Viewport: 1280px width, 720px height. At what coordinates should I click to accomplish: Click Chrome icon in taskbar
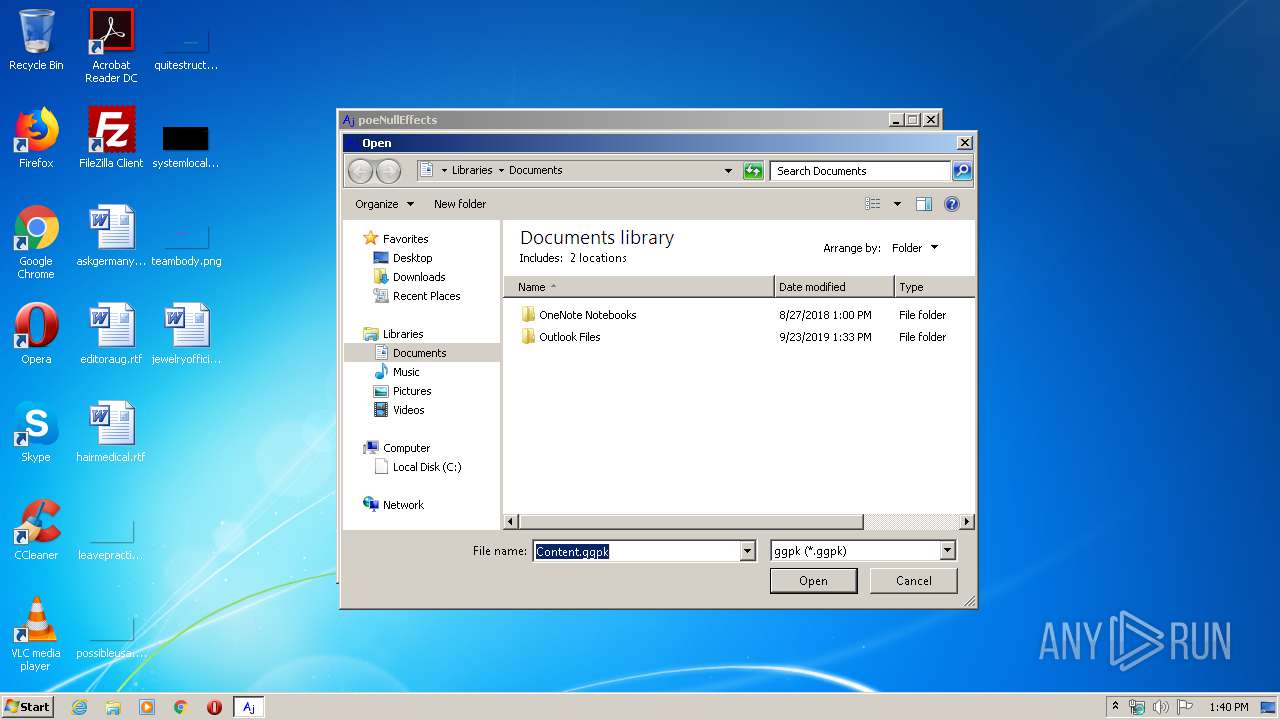pos(181,707)
